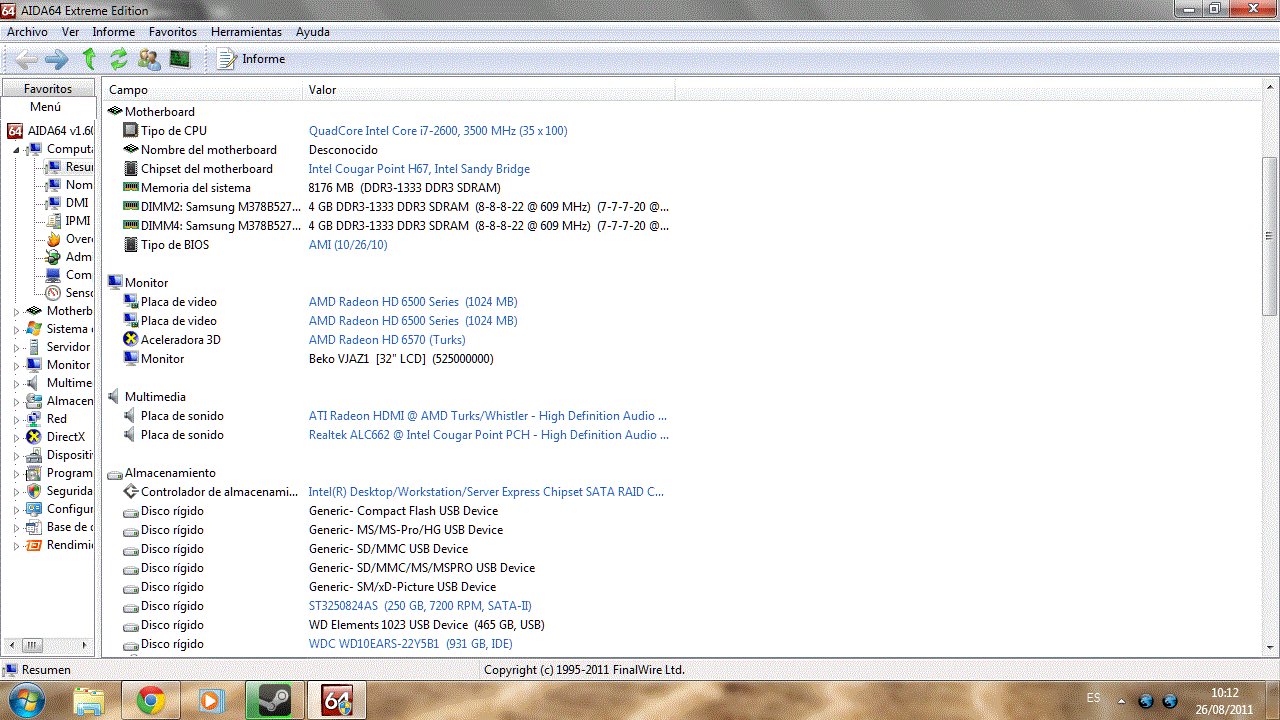The width and height of the screenshot is (1280, 720).
Task: Open Windows Explorer from the taskbar
Action: pos(89,700)
